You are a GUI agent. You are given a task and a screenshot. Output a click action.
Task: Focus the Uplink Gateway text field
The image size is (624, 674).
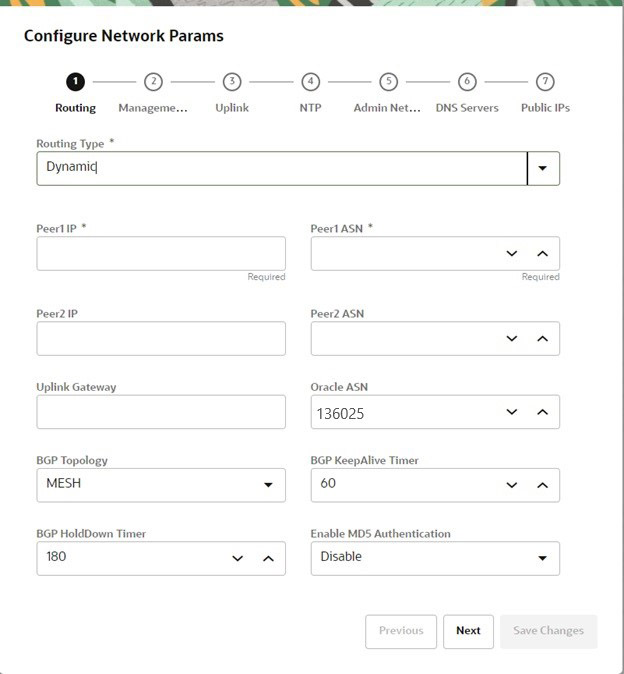click(161, 412)
